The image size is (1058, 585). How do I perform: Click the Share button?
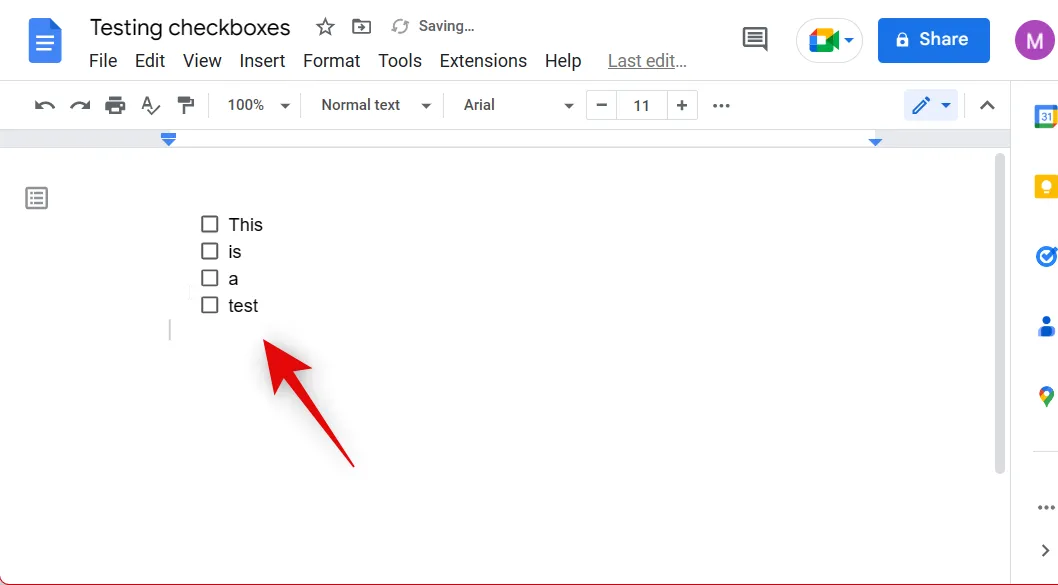[x=933, y=40]
